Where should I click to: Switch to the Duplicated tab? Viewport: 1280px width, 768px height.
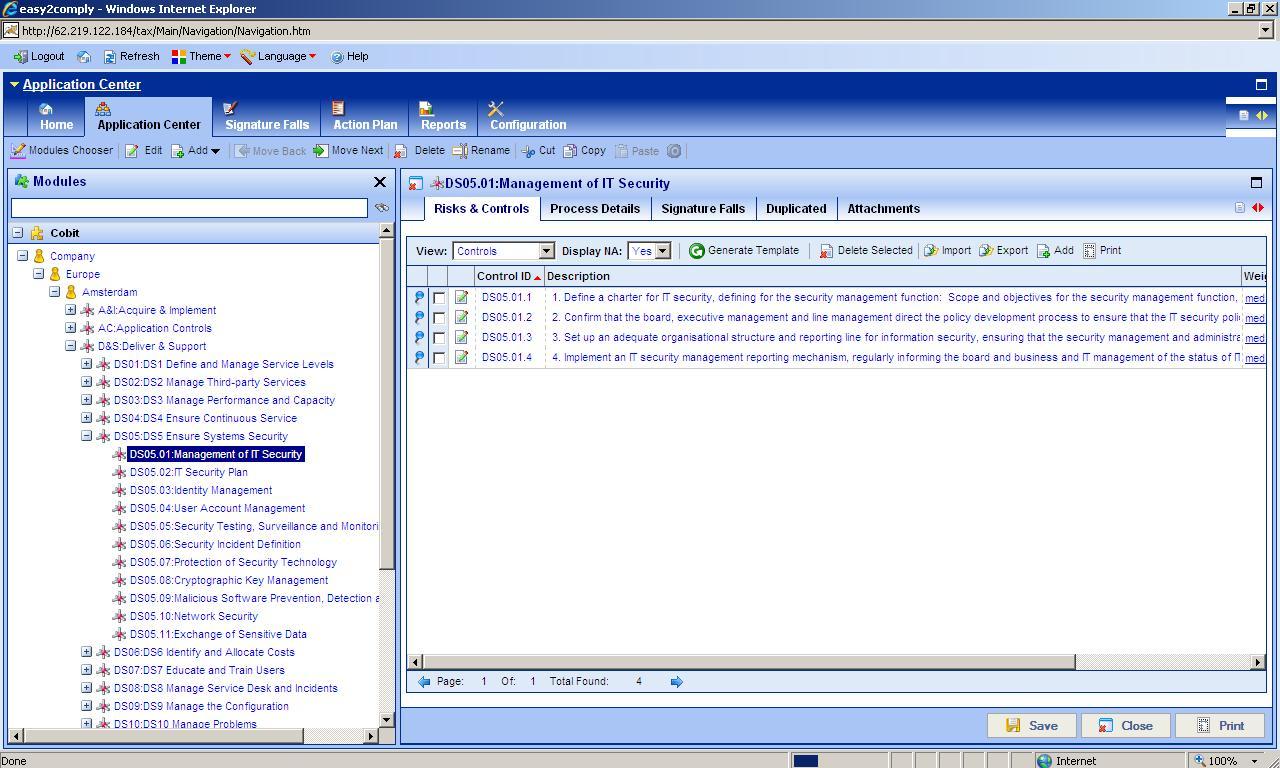796,209
